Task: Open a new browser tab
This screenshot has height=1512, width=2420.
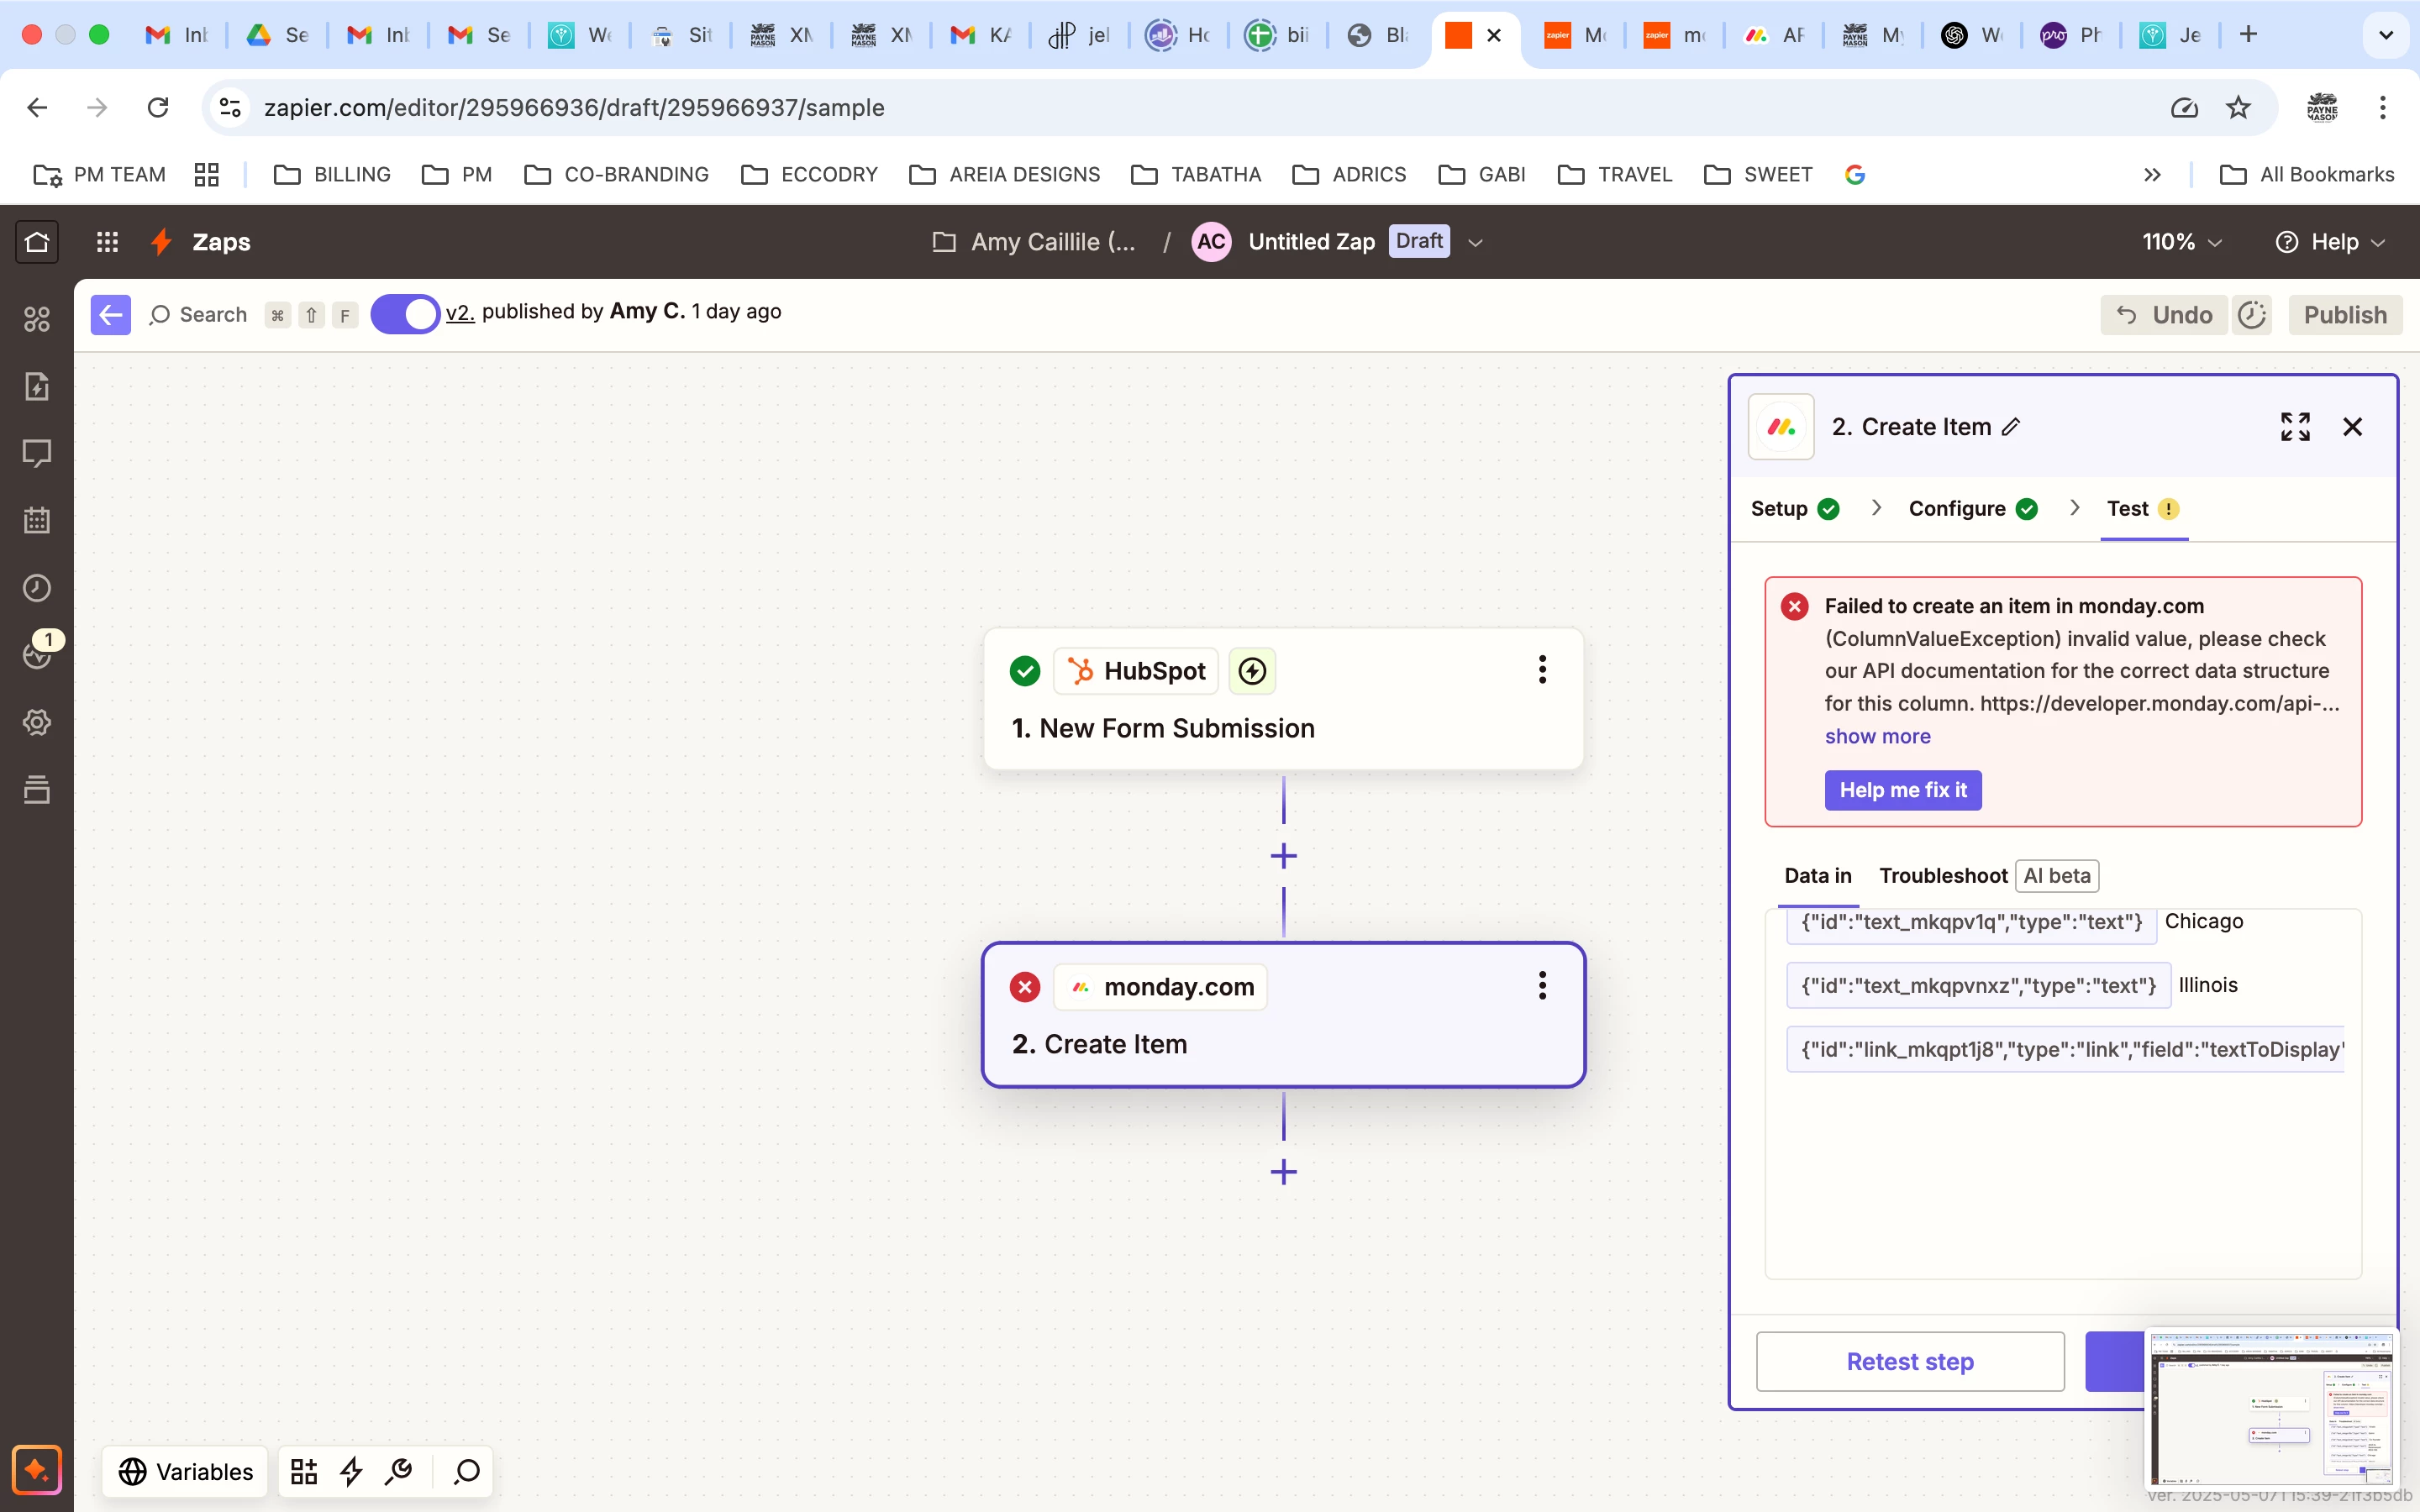Action: (2248, 35)
